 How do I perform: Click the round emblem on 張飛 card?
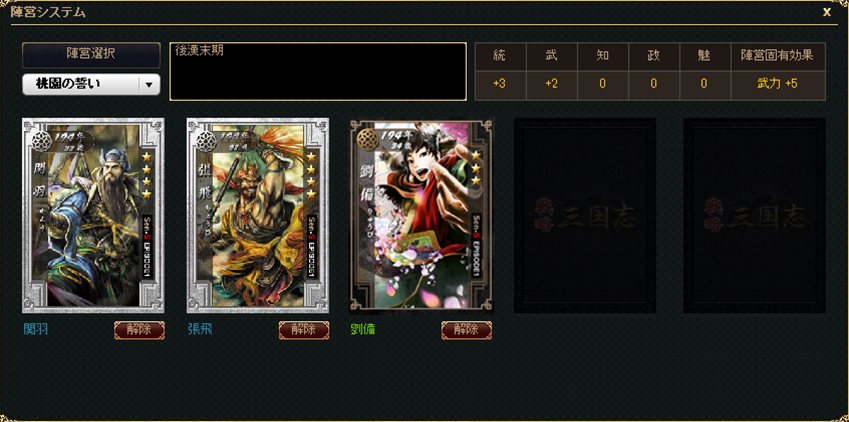(206, 141)
